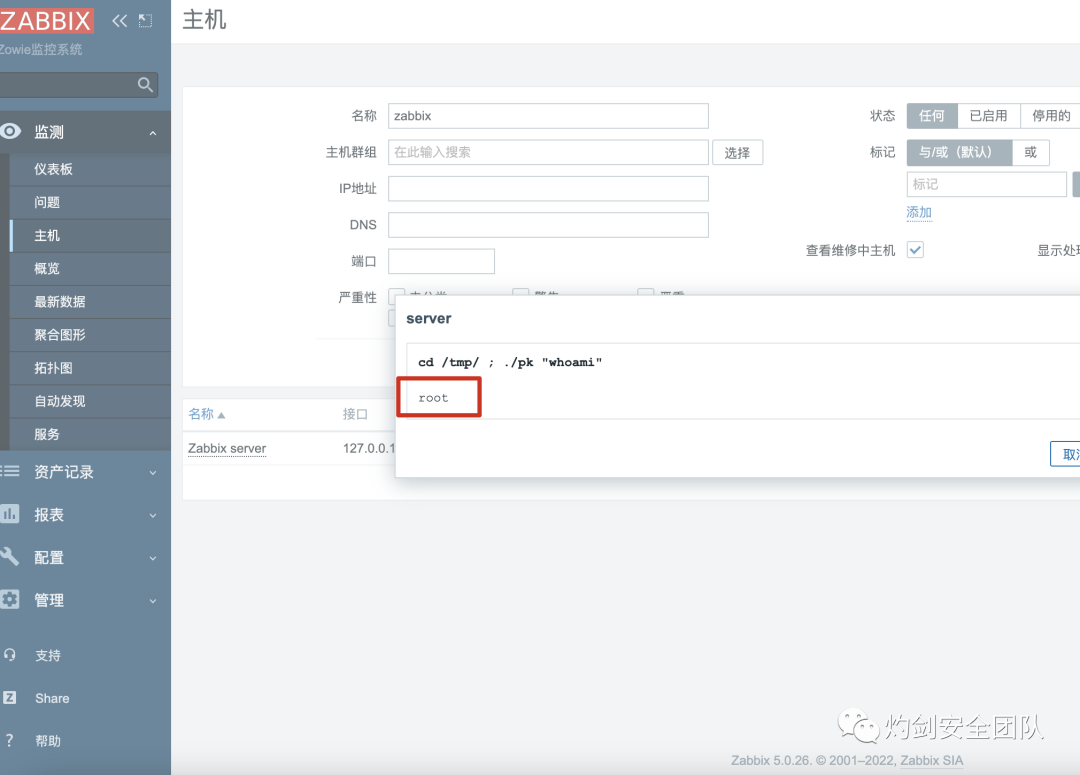The width and height of the screenshot is (1080, 775).
Task: Click the Z icon for Share
Action: coord(10,697)
